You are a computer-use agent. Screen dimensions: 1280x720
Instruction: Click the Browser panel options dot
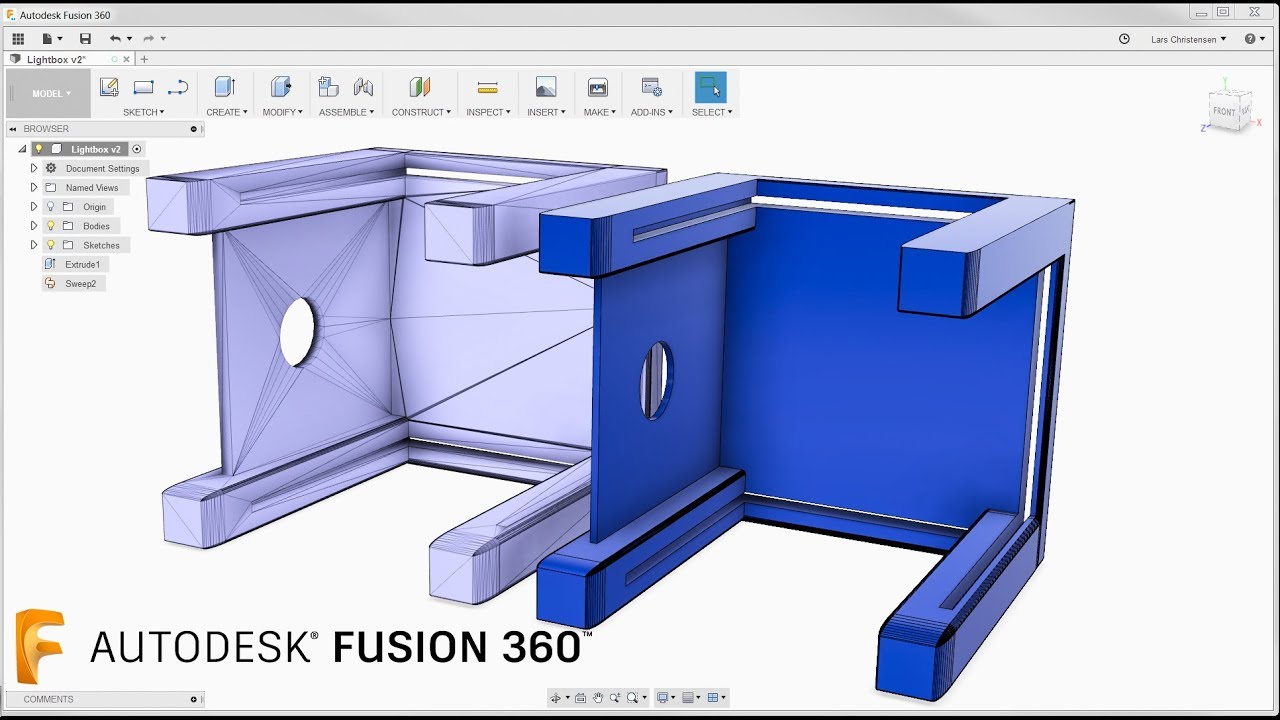coord(194,129)
